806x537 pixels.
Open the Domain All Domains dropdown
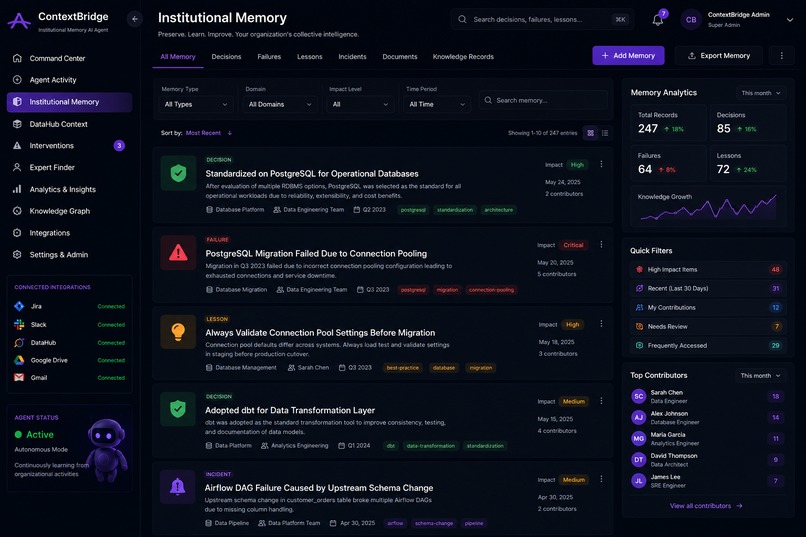(280, 104)
